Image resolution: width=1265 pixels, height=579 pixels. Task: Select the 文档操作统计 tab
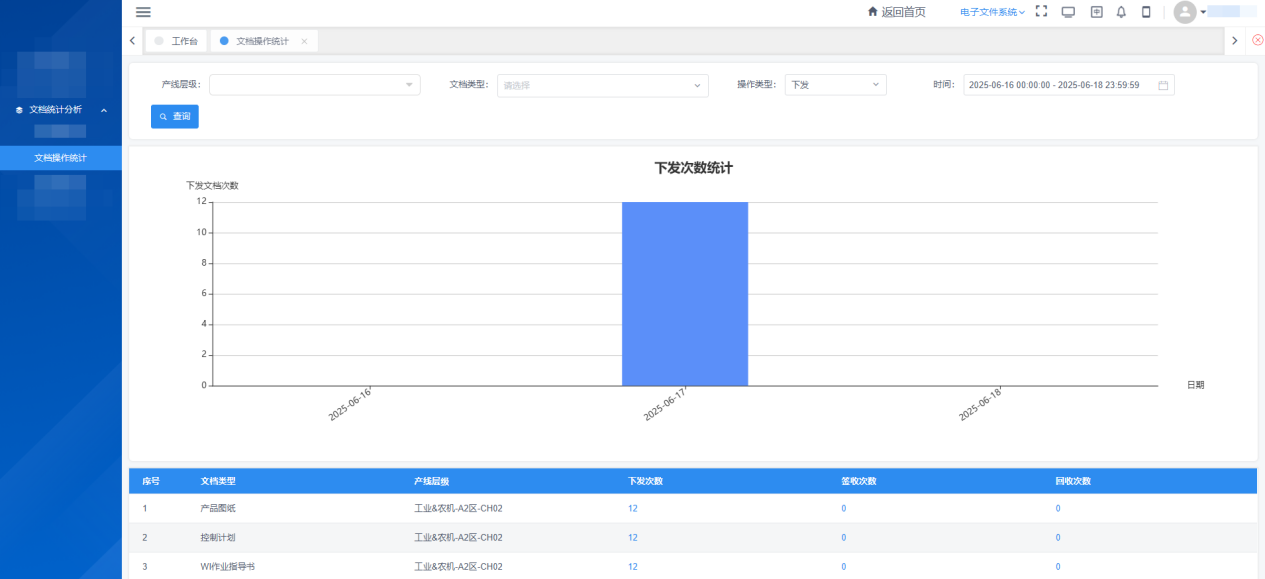(x=262, y=41)
